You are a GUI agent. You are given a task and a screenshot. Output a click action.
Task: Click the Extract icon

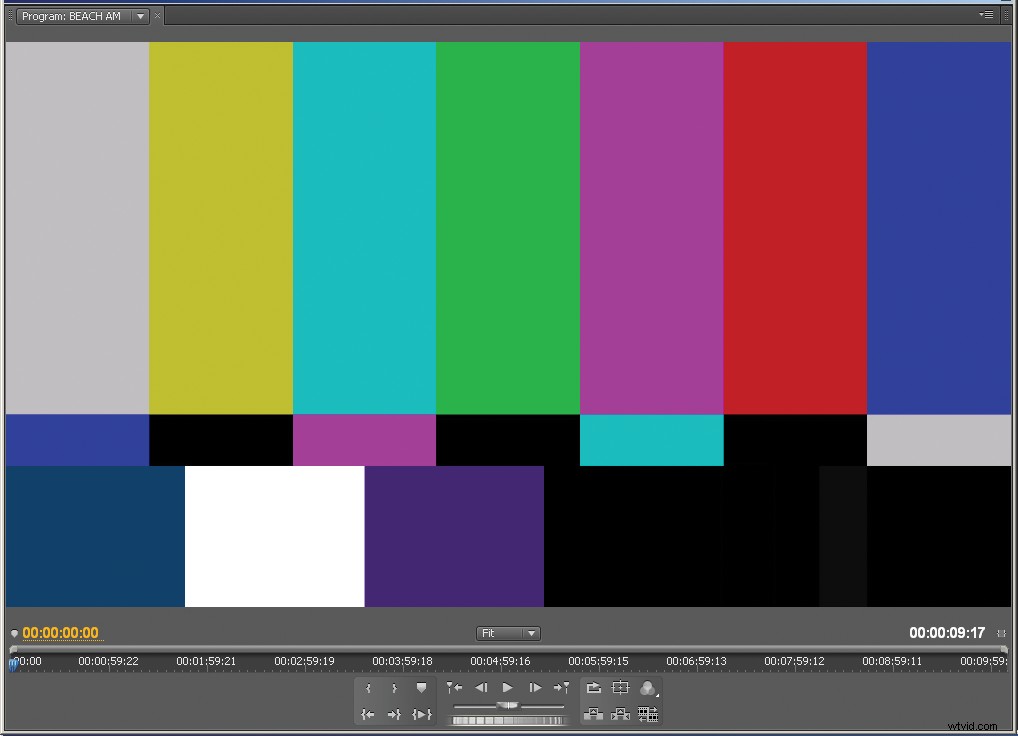(620, 713)
